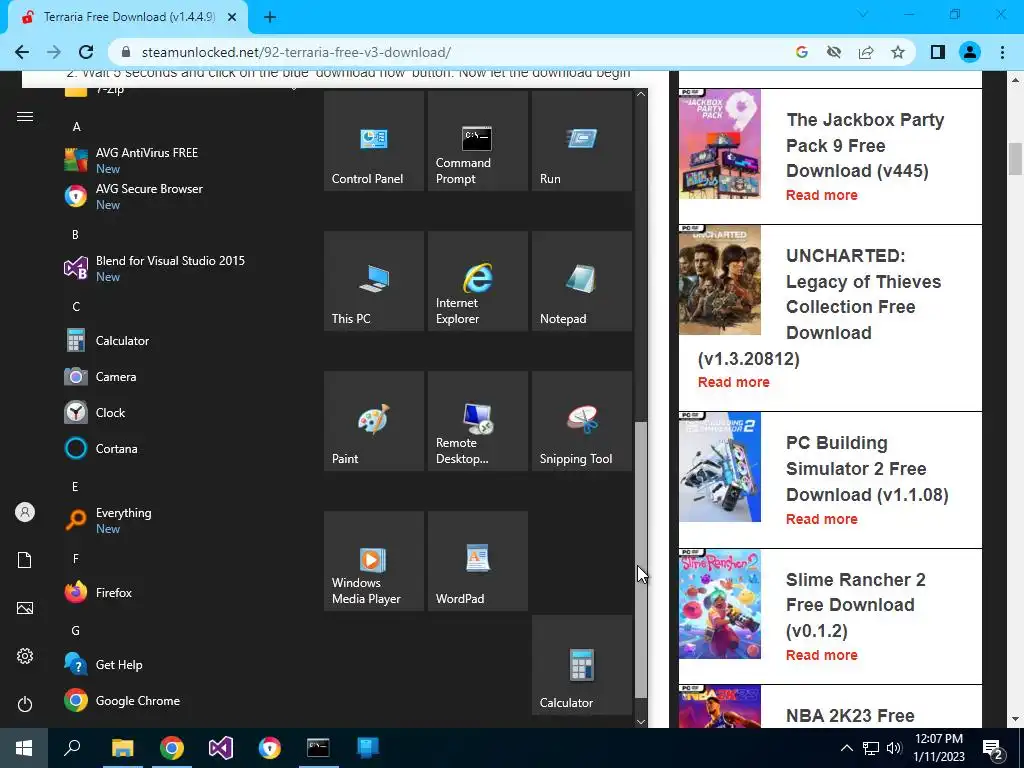Open the Calculator tile in the tile area

[582, 665]
